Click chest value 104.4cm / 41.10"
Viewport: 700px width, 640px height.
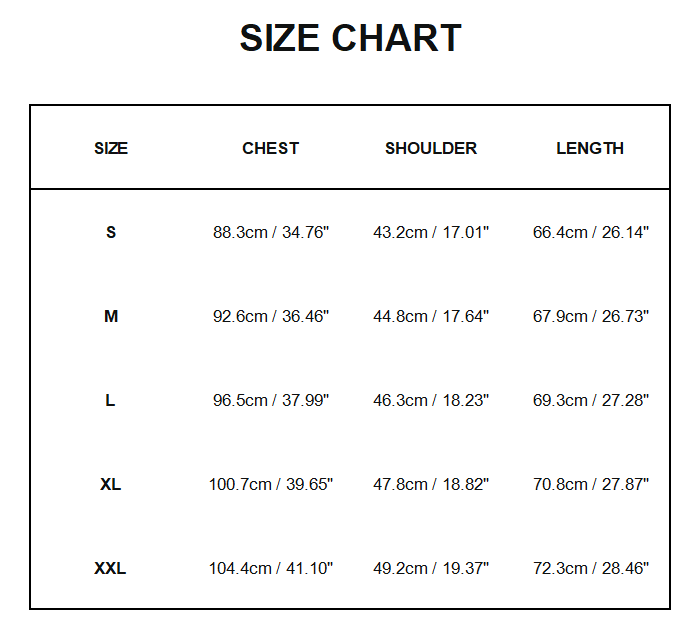pos(271,568)
